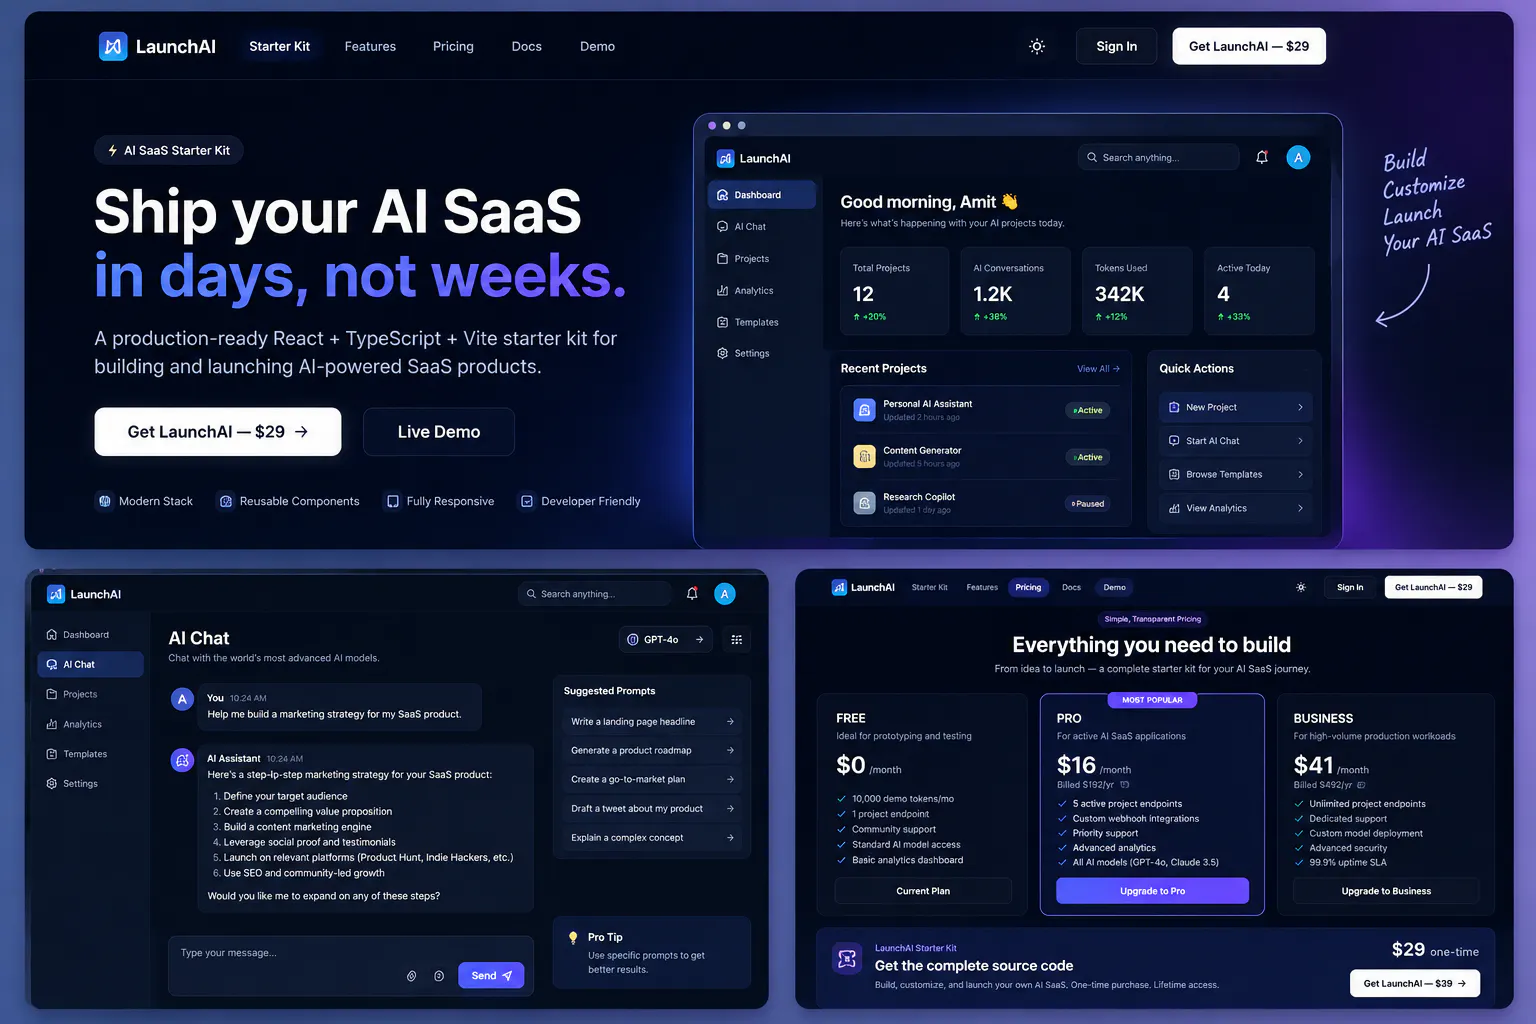Viewport: 1536px width, 1024px height.
Task: Toggle the theme sun icon on the pricing page
Action: 1301,587
